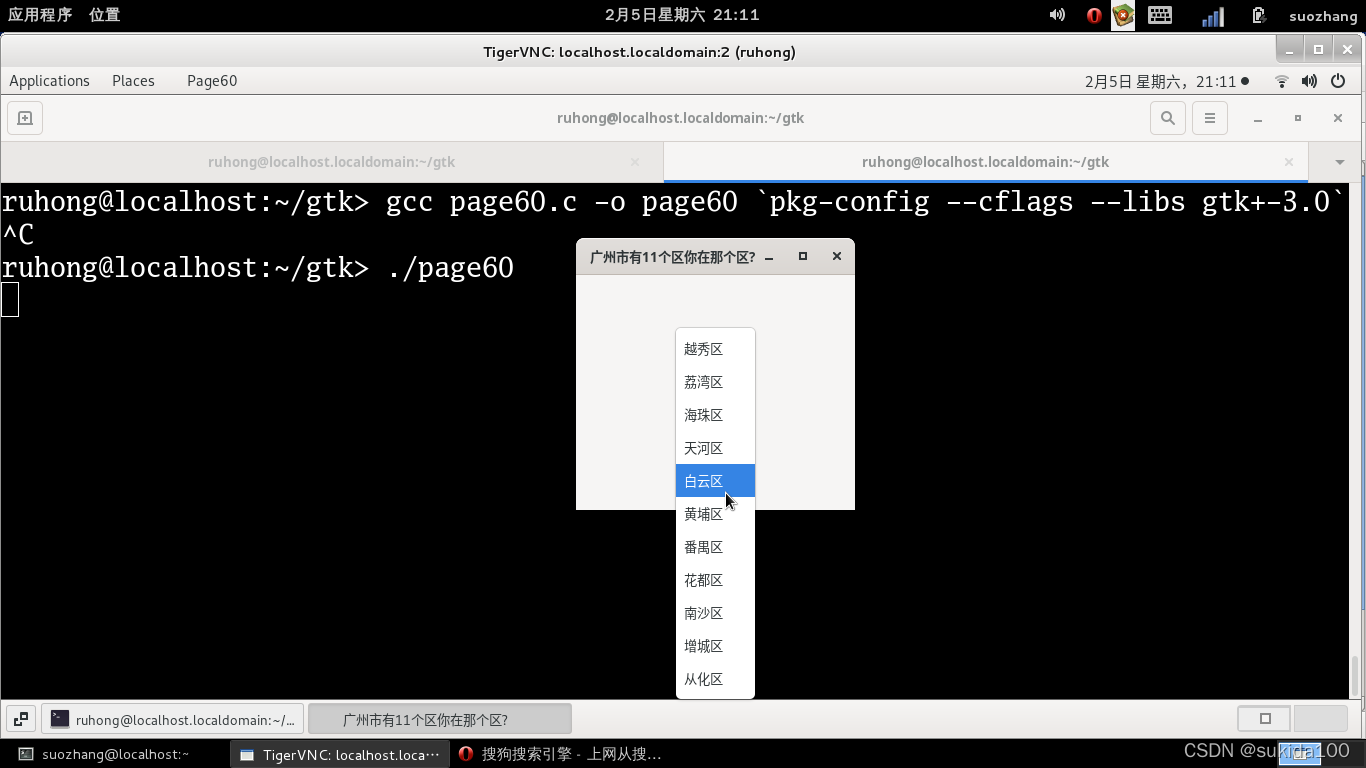
Task: Open the terminal hamburger menu
Action: (1209, 118)
